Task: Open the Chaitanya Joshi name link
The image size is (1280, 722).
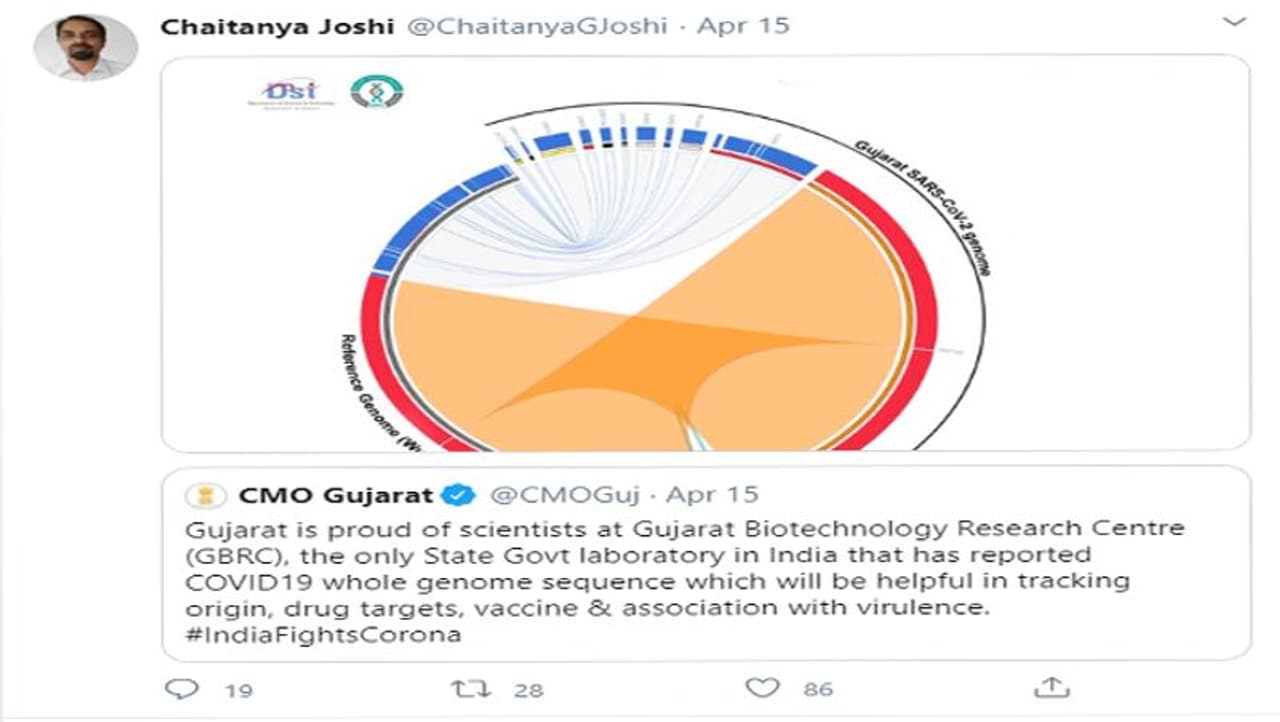Action: tap(277, 26)
